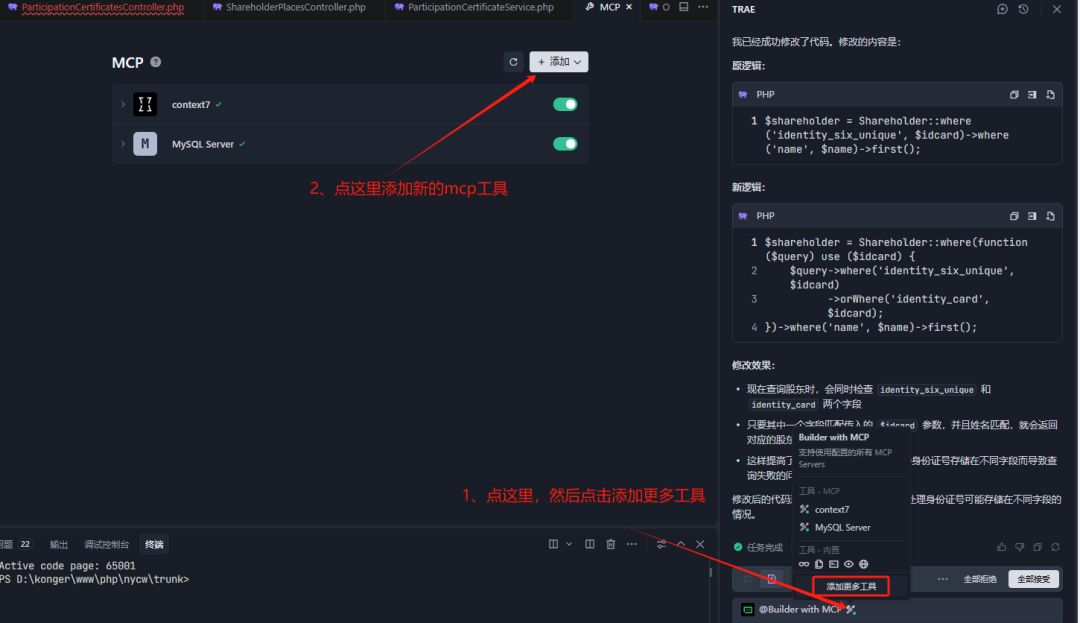Screen dimensions: 1080x623
Task: Expand the MySQL Server row
Action: click(123, 144)
